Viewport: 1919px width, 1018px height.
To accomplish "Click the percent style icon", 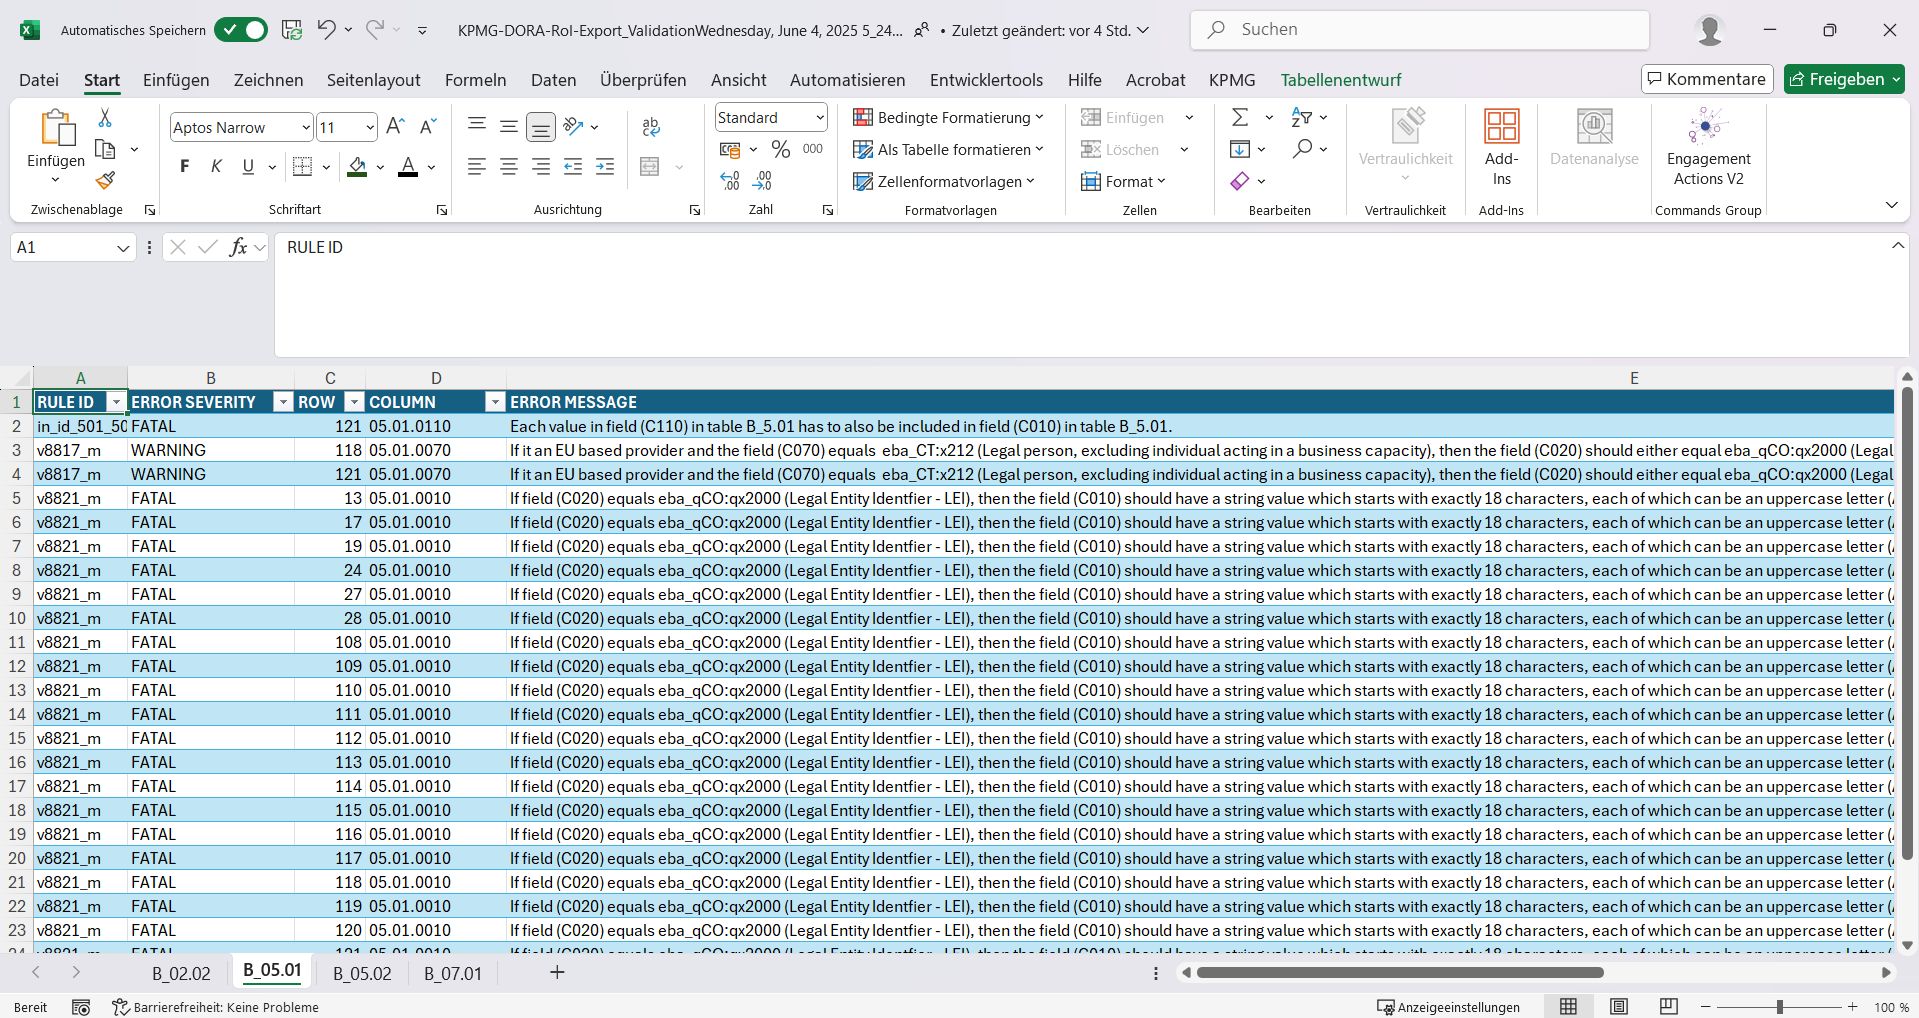I will point(781,149).
